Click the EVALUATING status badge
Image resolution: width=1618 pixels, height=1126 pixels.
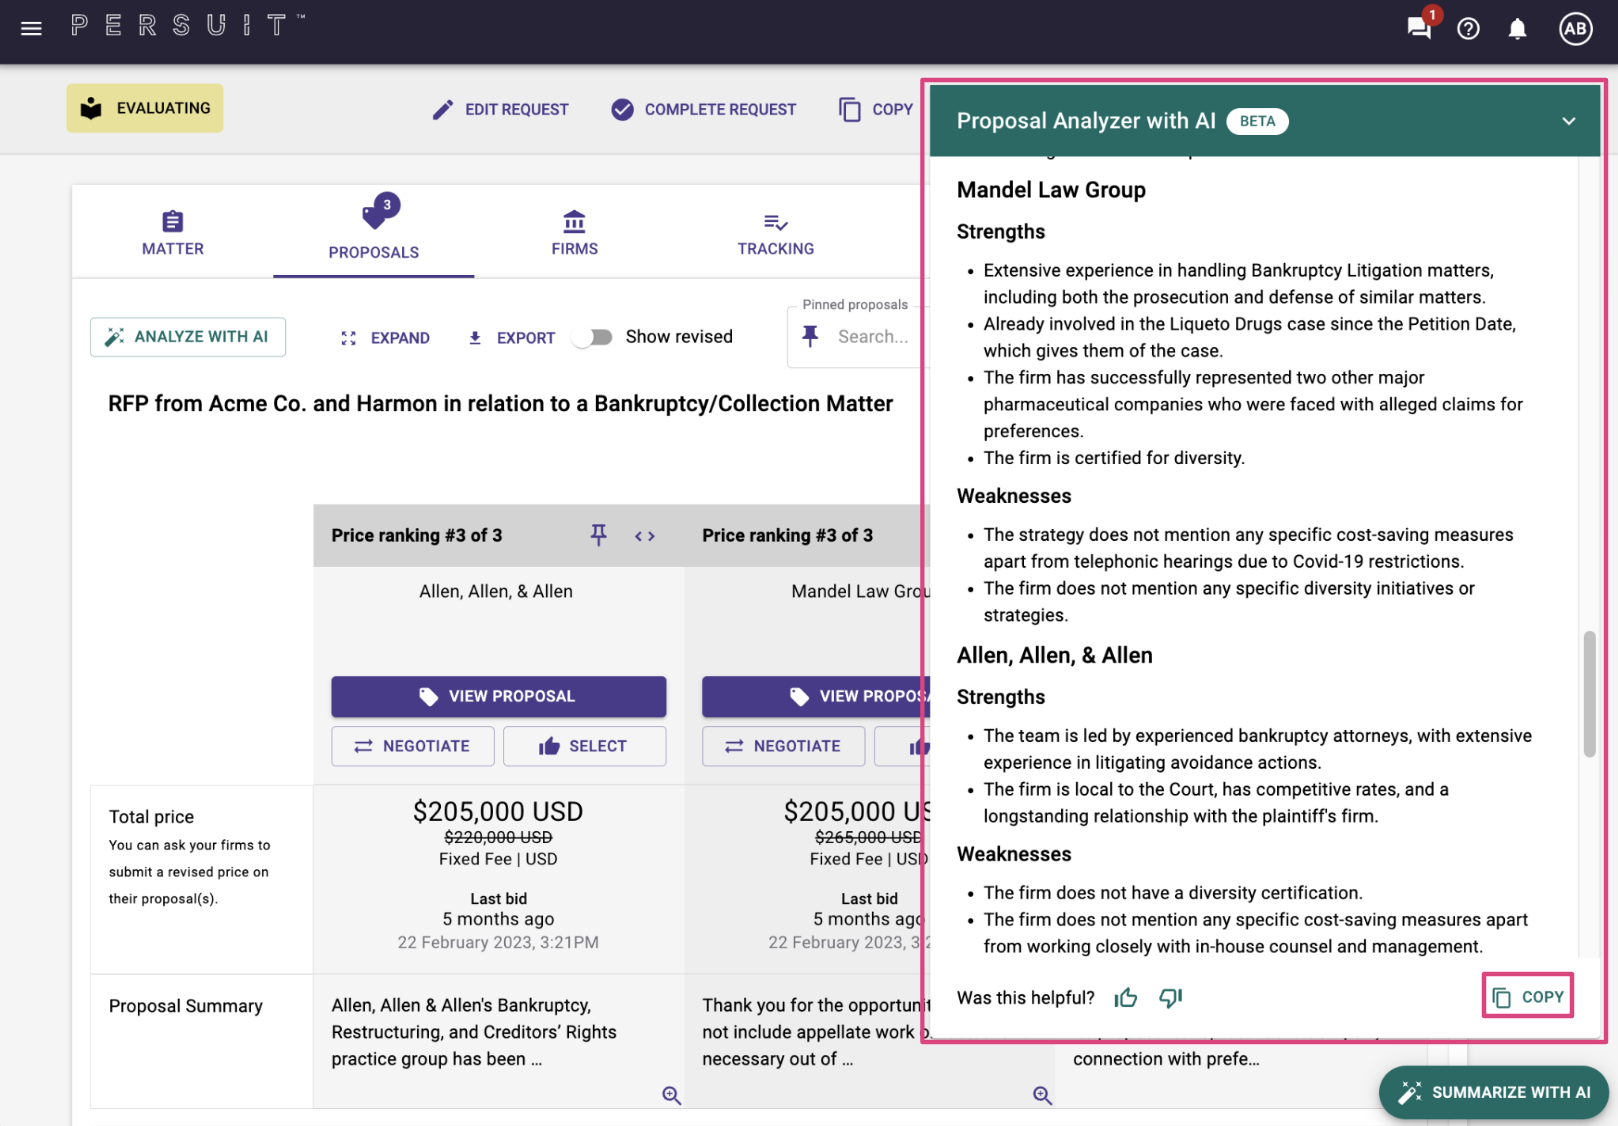[x=145, y=108]
